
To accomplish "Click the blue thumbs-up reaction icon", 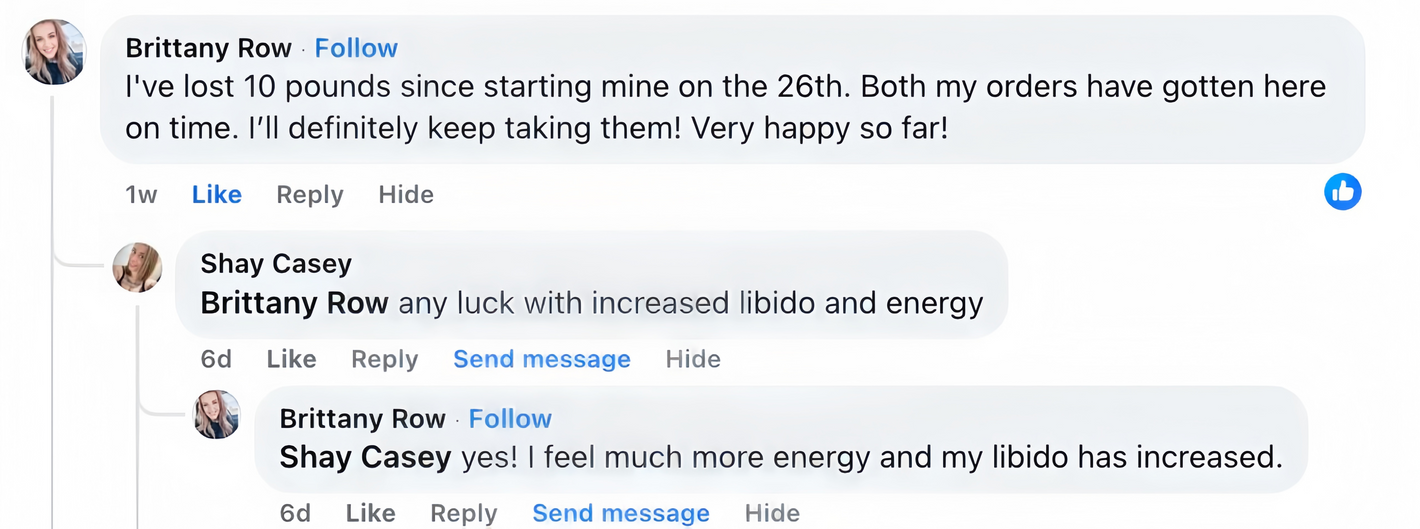I will click(x=1342, y=191).
